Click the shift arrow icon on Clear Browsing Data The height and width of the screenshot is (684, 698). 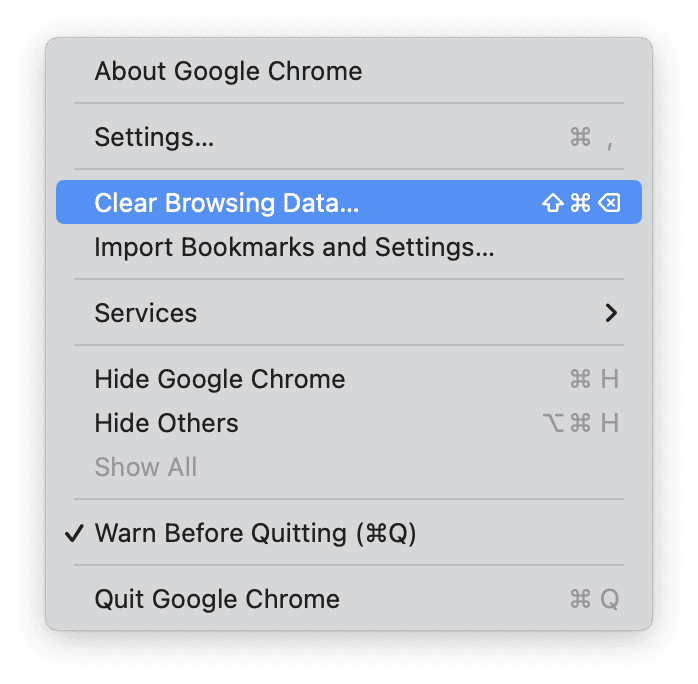pos(553,204)
